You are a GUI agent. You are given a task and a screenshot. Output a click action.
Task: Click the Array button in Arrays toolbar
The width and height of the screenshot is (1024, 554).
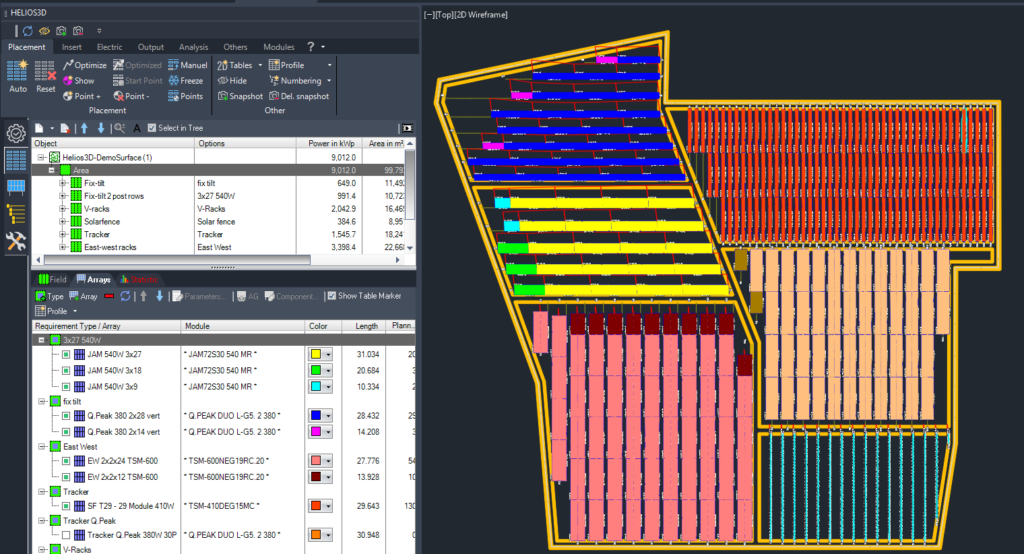click(x=83, y=296)
